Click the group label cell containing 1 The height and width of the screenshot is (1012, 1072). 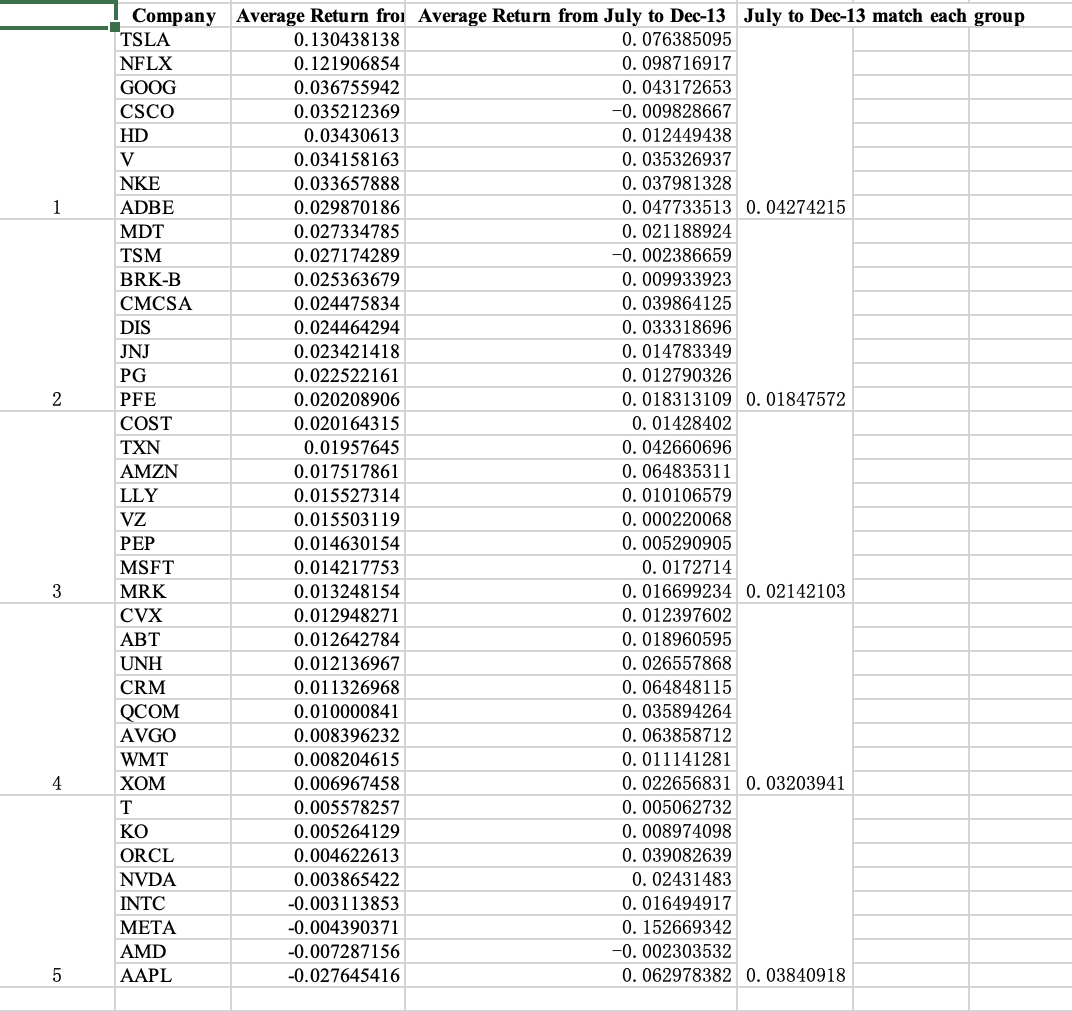coord(55,208)
